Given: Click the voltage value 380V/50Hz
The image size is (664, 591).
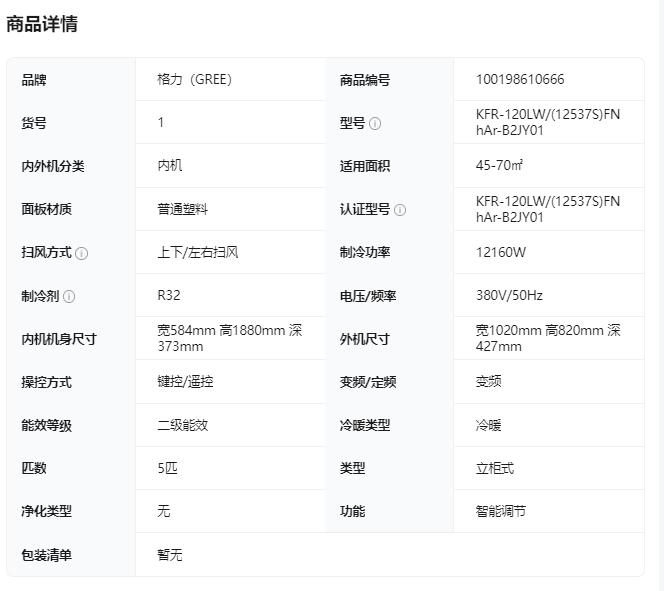Looking at the screenshot, I should click(x=509, y=296).
